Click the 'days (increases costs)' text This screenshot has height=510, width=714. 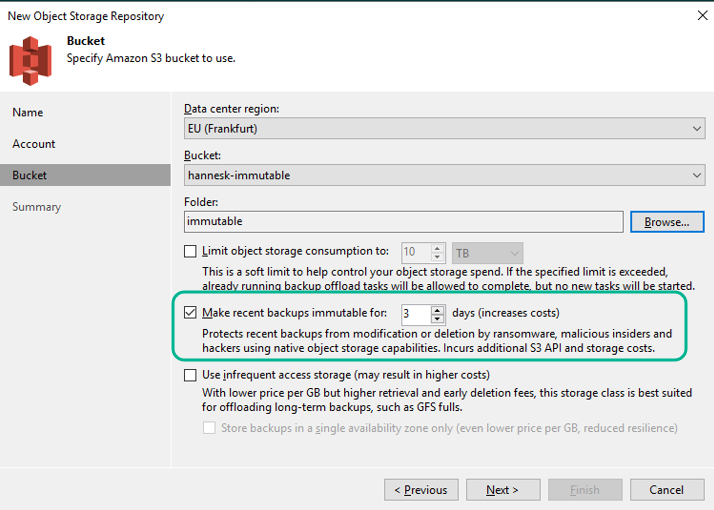(x=506, y=313)
